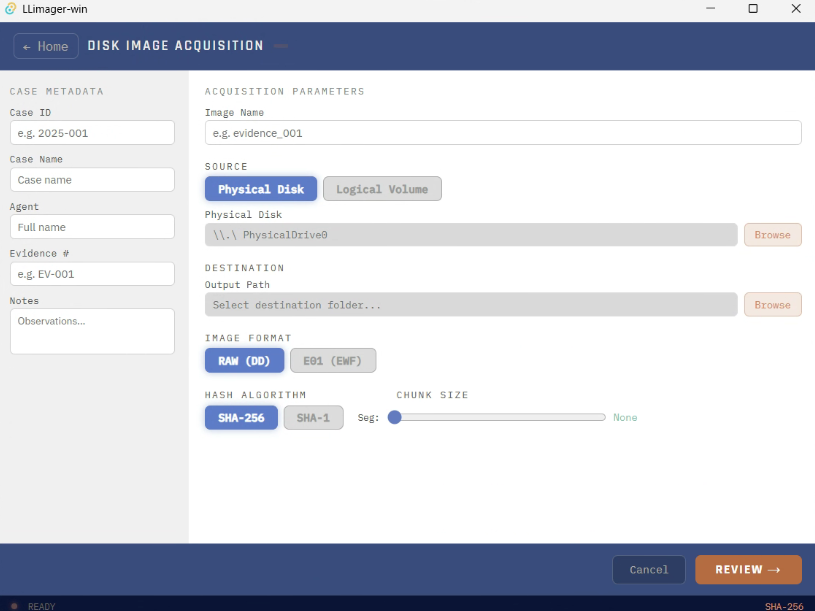Click the Notes observations text area
This screenshot has height=611, width=815.
tap(93, 331)
